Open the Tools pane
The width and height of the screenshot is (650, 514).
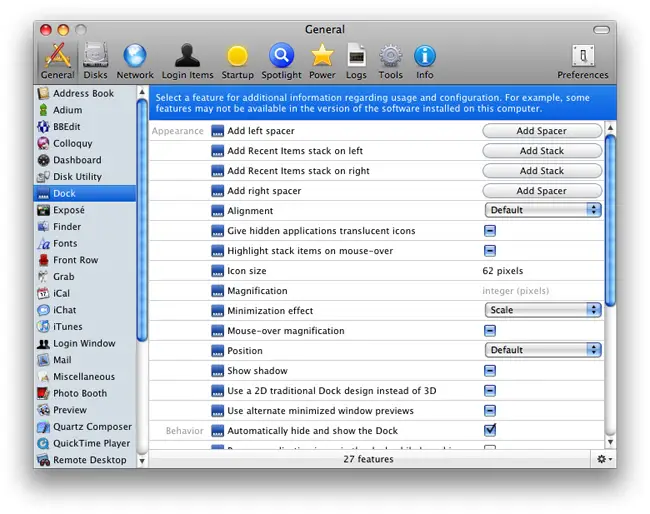tap(390, 61)
